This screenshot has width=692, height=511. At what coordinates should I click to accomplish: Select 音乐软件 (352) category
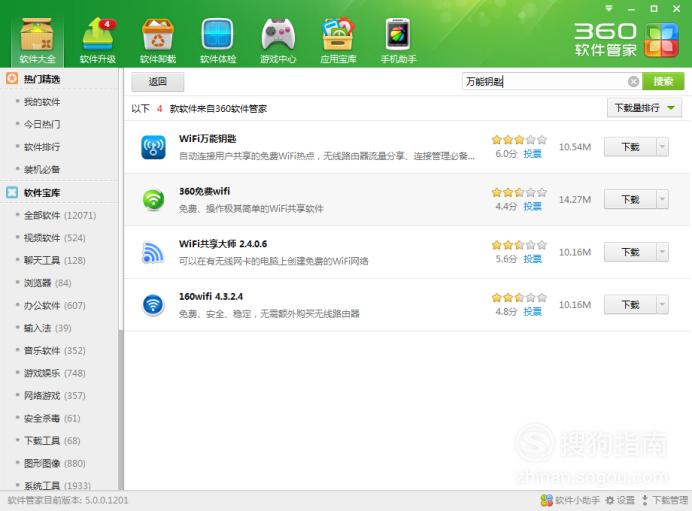pyautogui.click(x=54, y=350)
